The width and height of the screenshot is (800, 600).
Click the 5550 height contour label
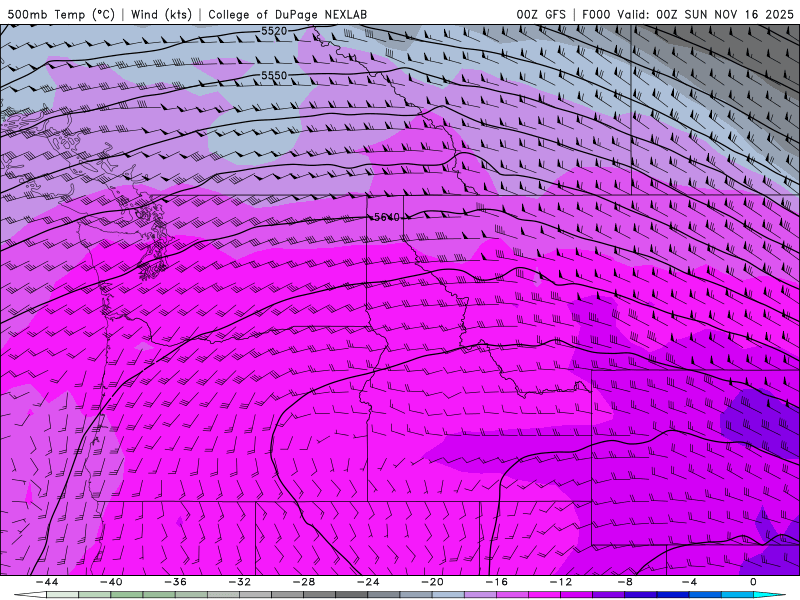[x=274, y=76]
